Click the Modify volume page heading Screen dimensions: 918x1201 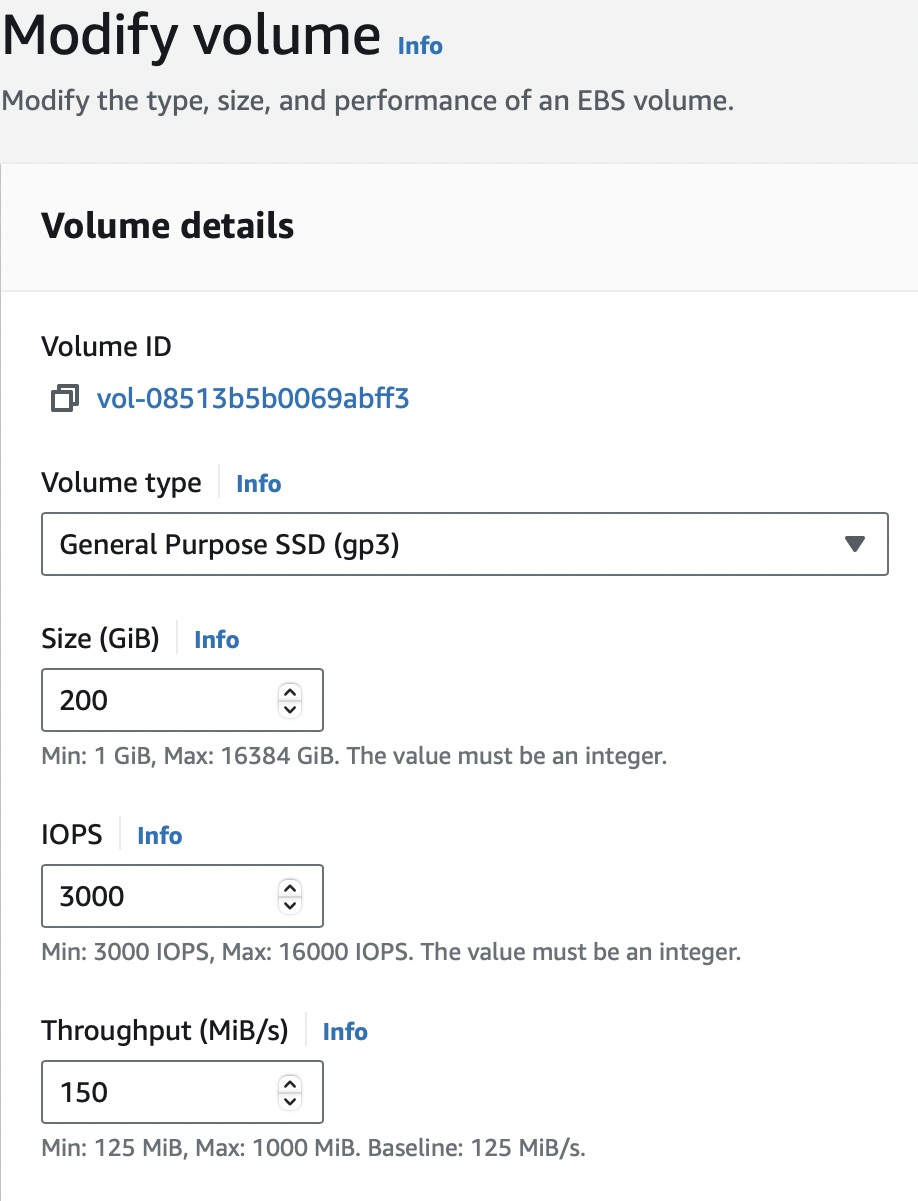(192, 38)
